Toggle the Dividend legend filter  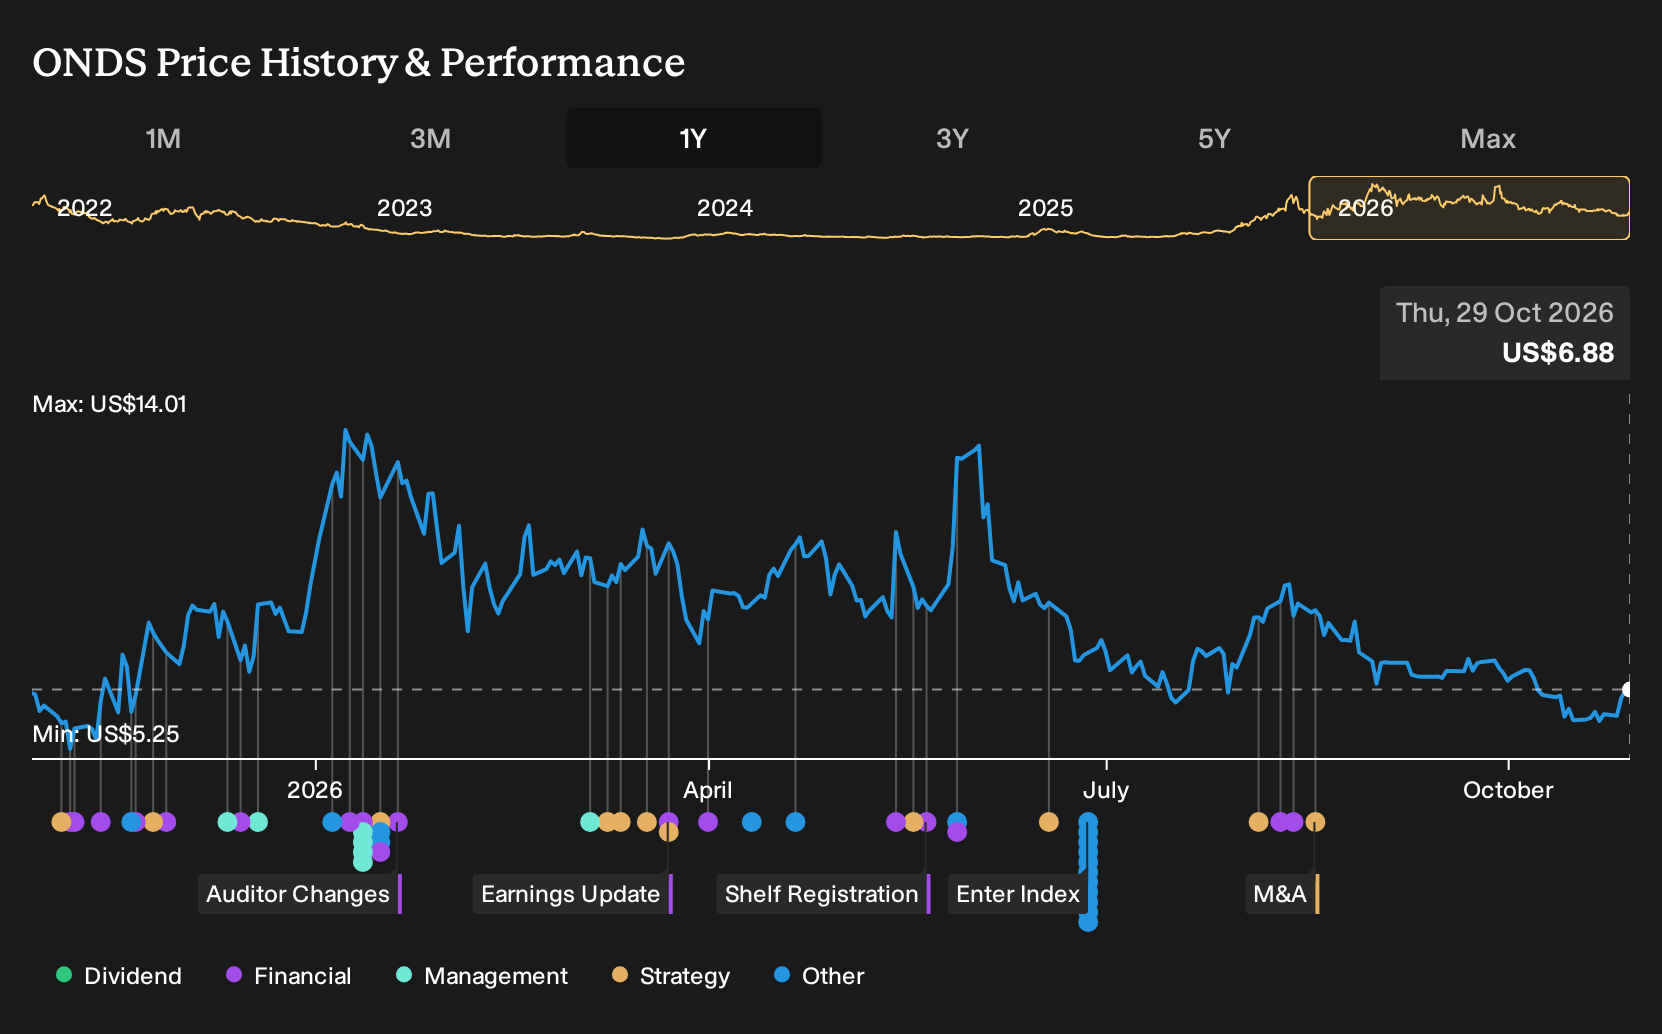119,976
